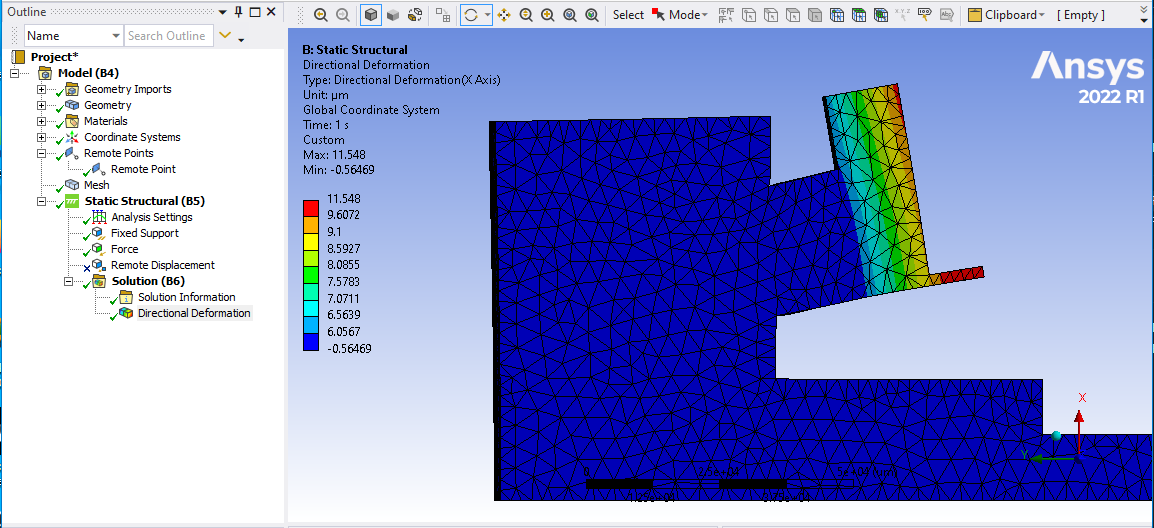Click the Solution Information icon

125,297
